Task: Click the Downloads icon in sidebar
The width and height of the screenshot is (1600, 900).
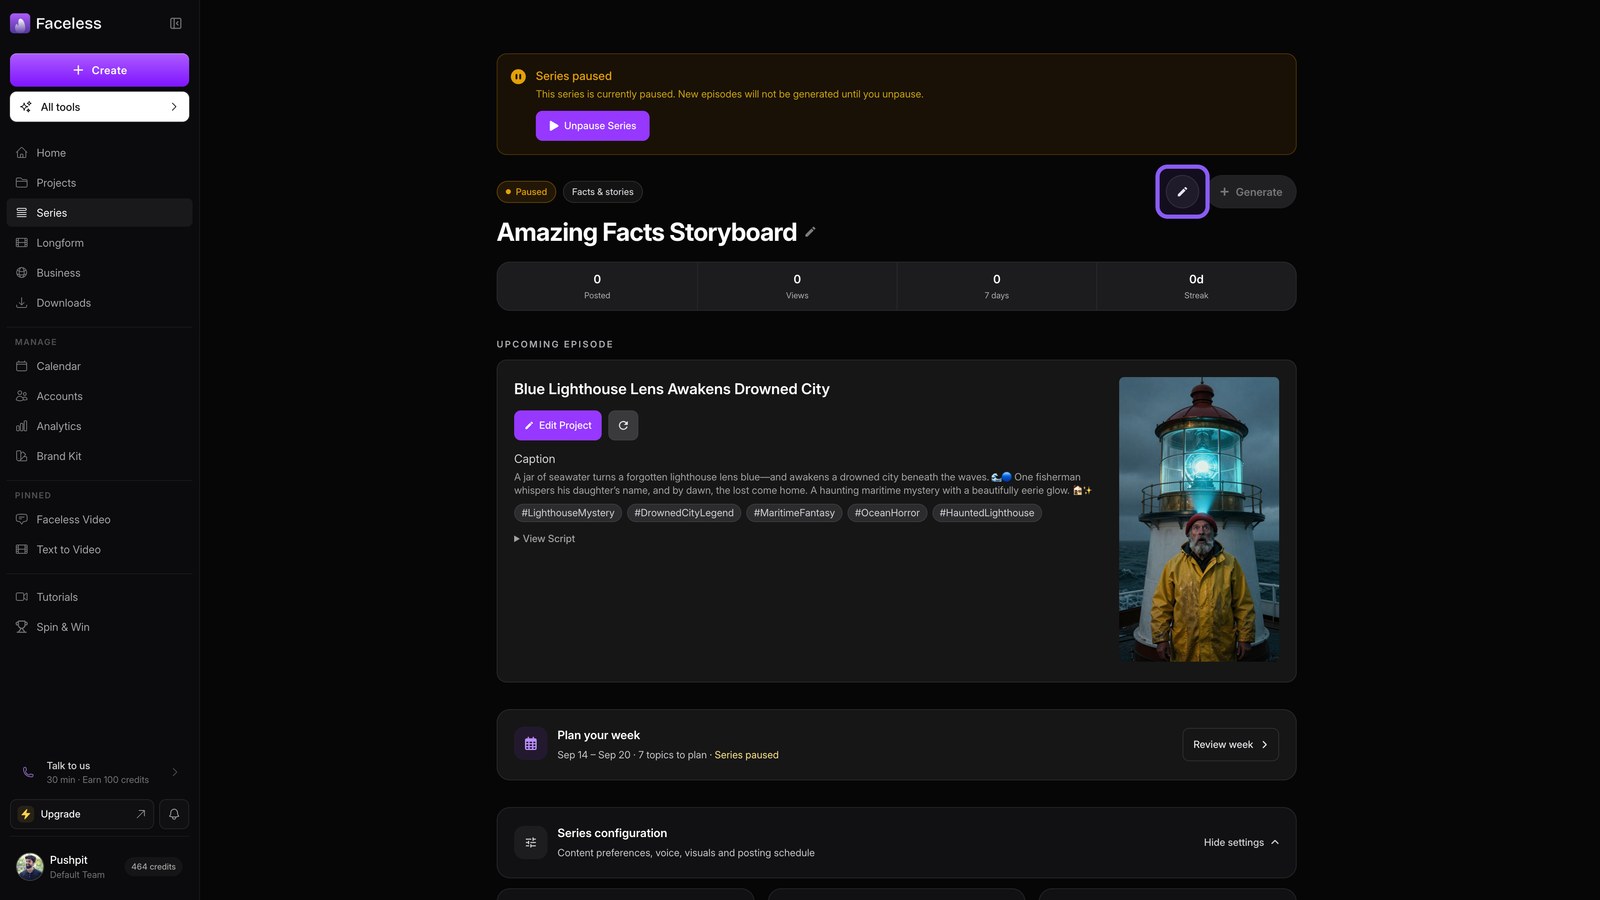Action: click(x=22, y=303)
